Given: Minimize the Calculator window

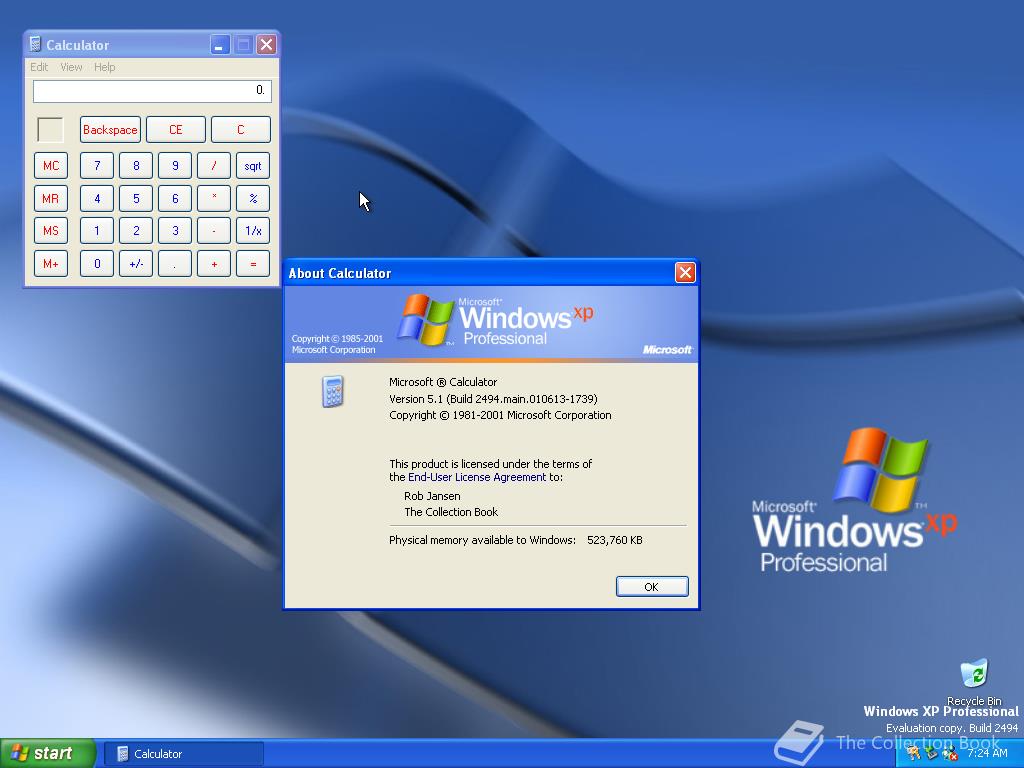Looking at the screenshot, I should (220, 44).
